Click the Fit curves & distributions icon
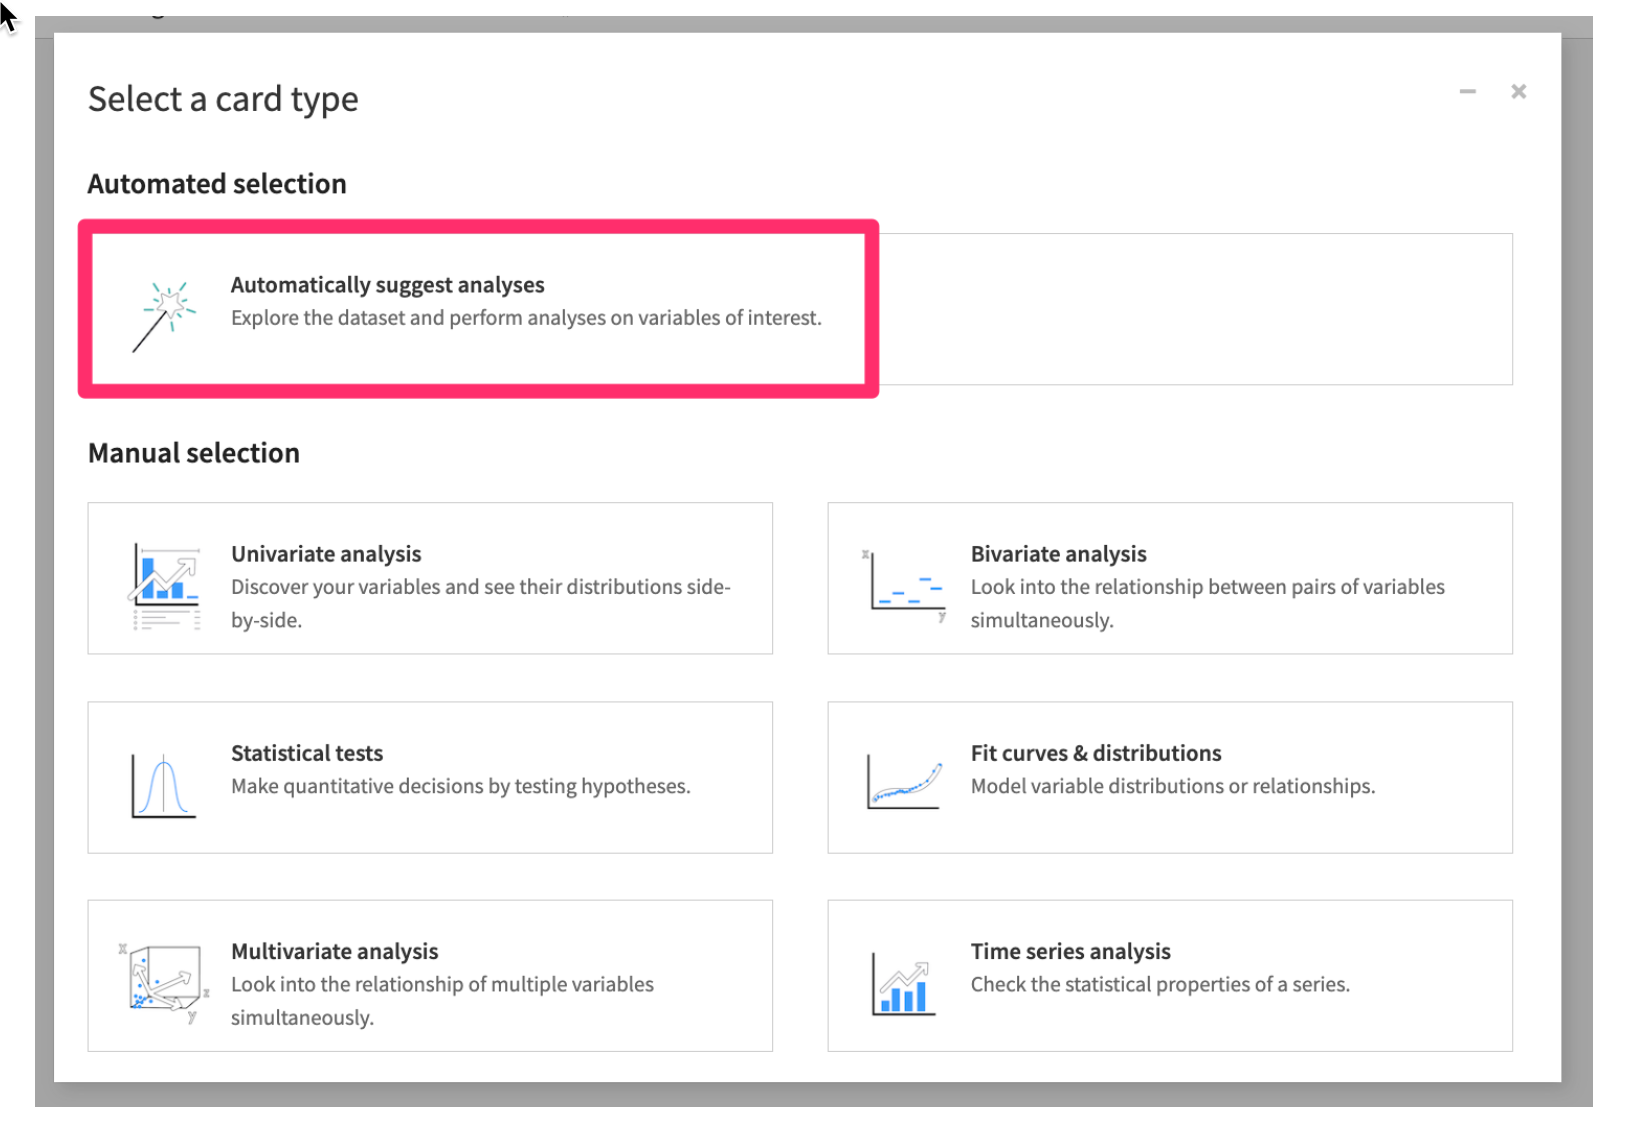 905,783
